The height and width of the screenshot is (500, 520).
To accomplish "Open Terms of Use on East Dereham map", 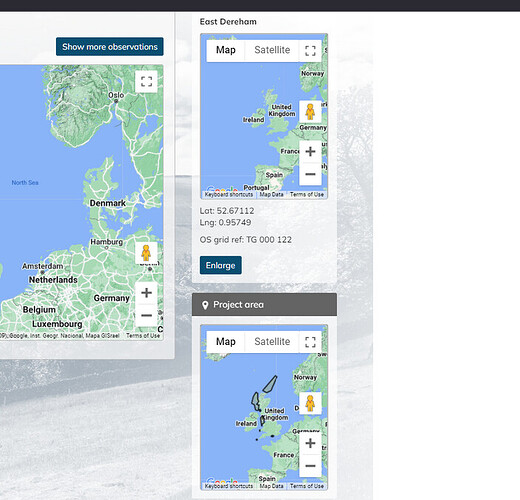I will [x=307, y=195].
